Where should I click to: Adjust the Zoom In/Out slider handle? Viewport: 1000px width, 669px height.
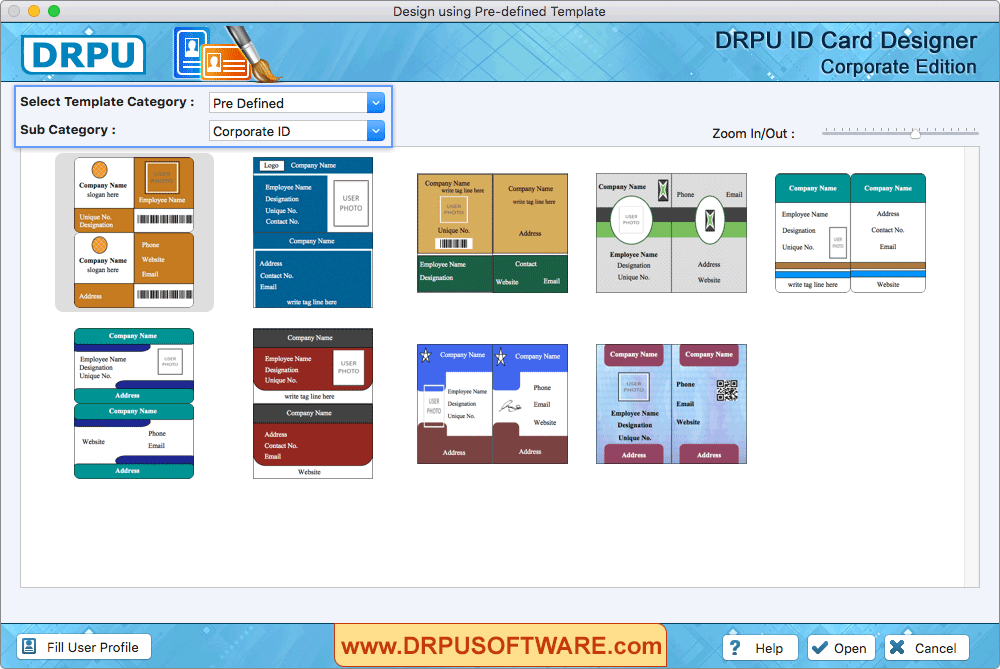(915, 133)
